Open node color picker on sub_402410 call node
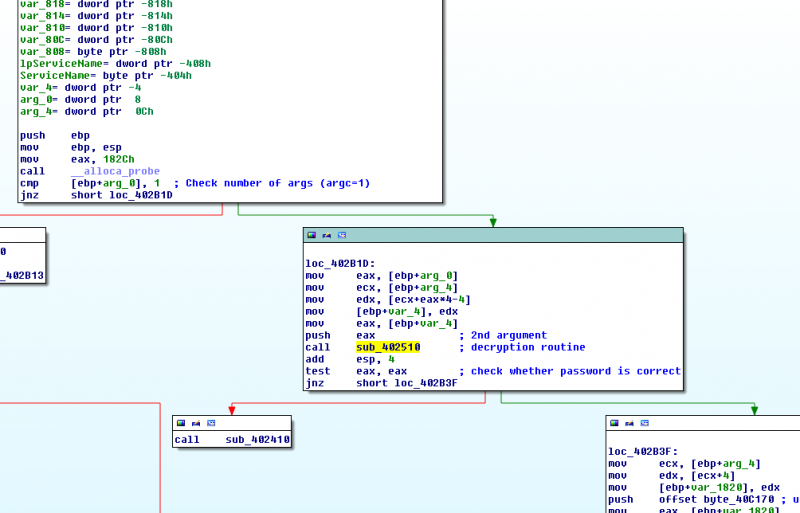 tap(181, 424)
